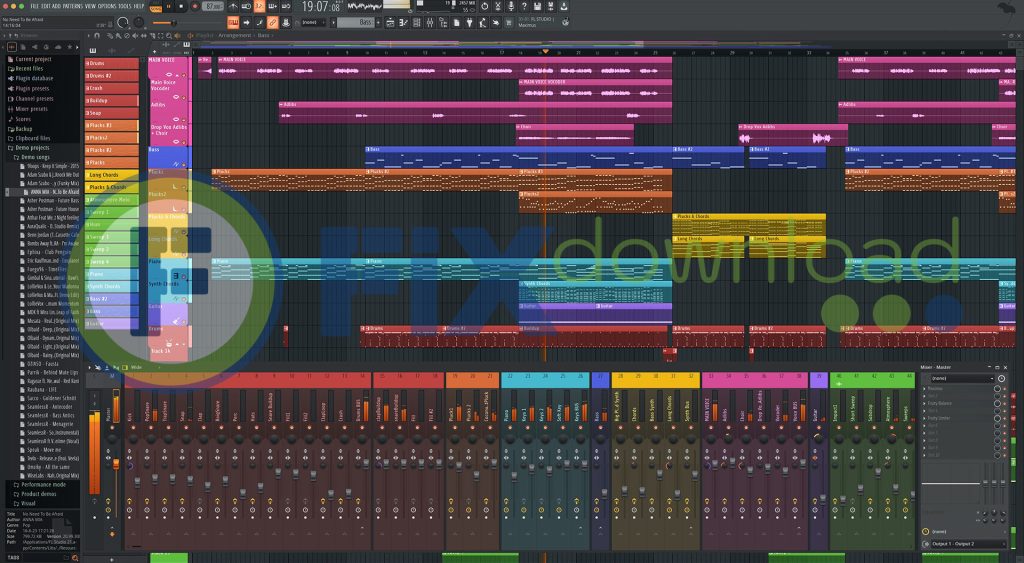Click the red Record button
Screen dimensions: 1024x563
[195, 7]
